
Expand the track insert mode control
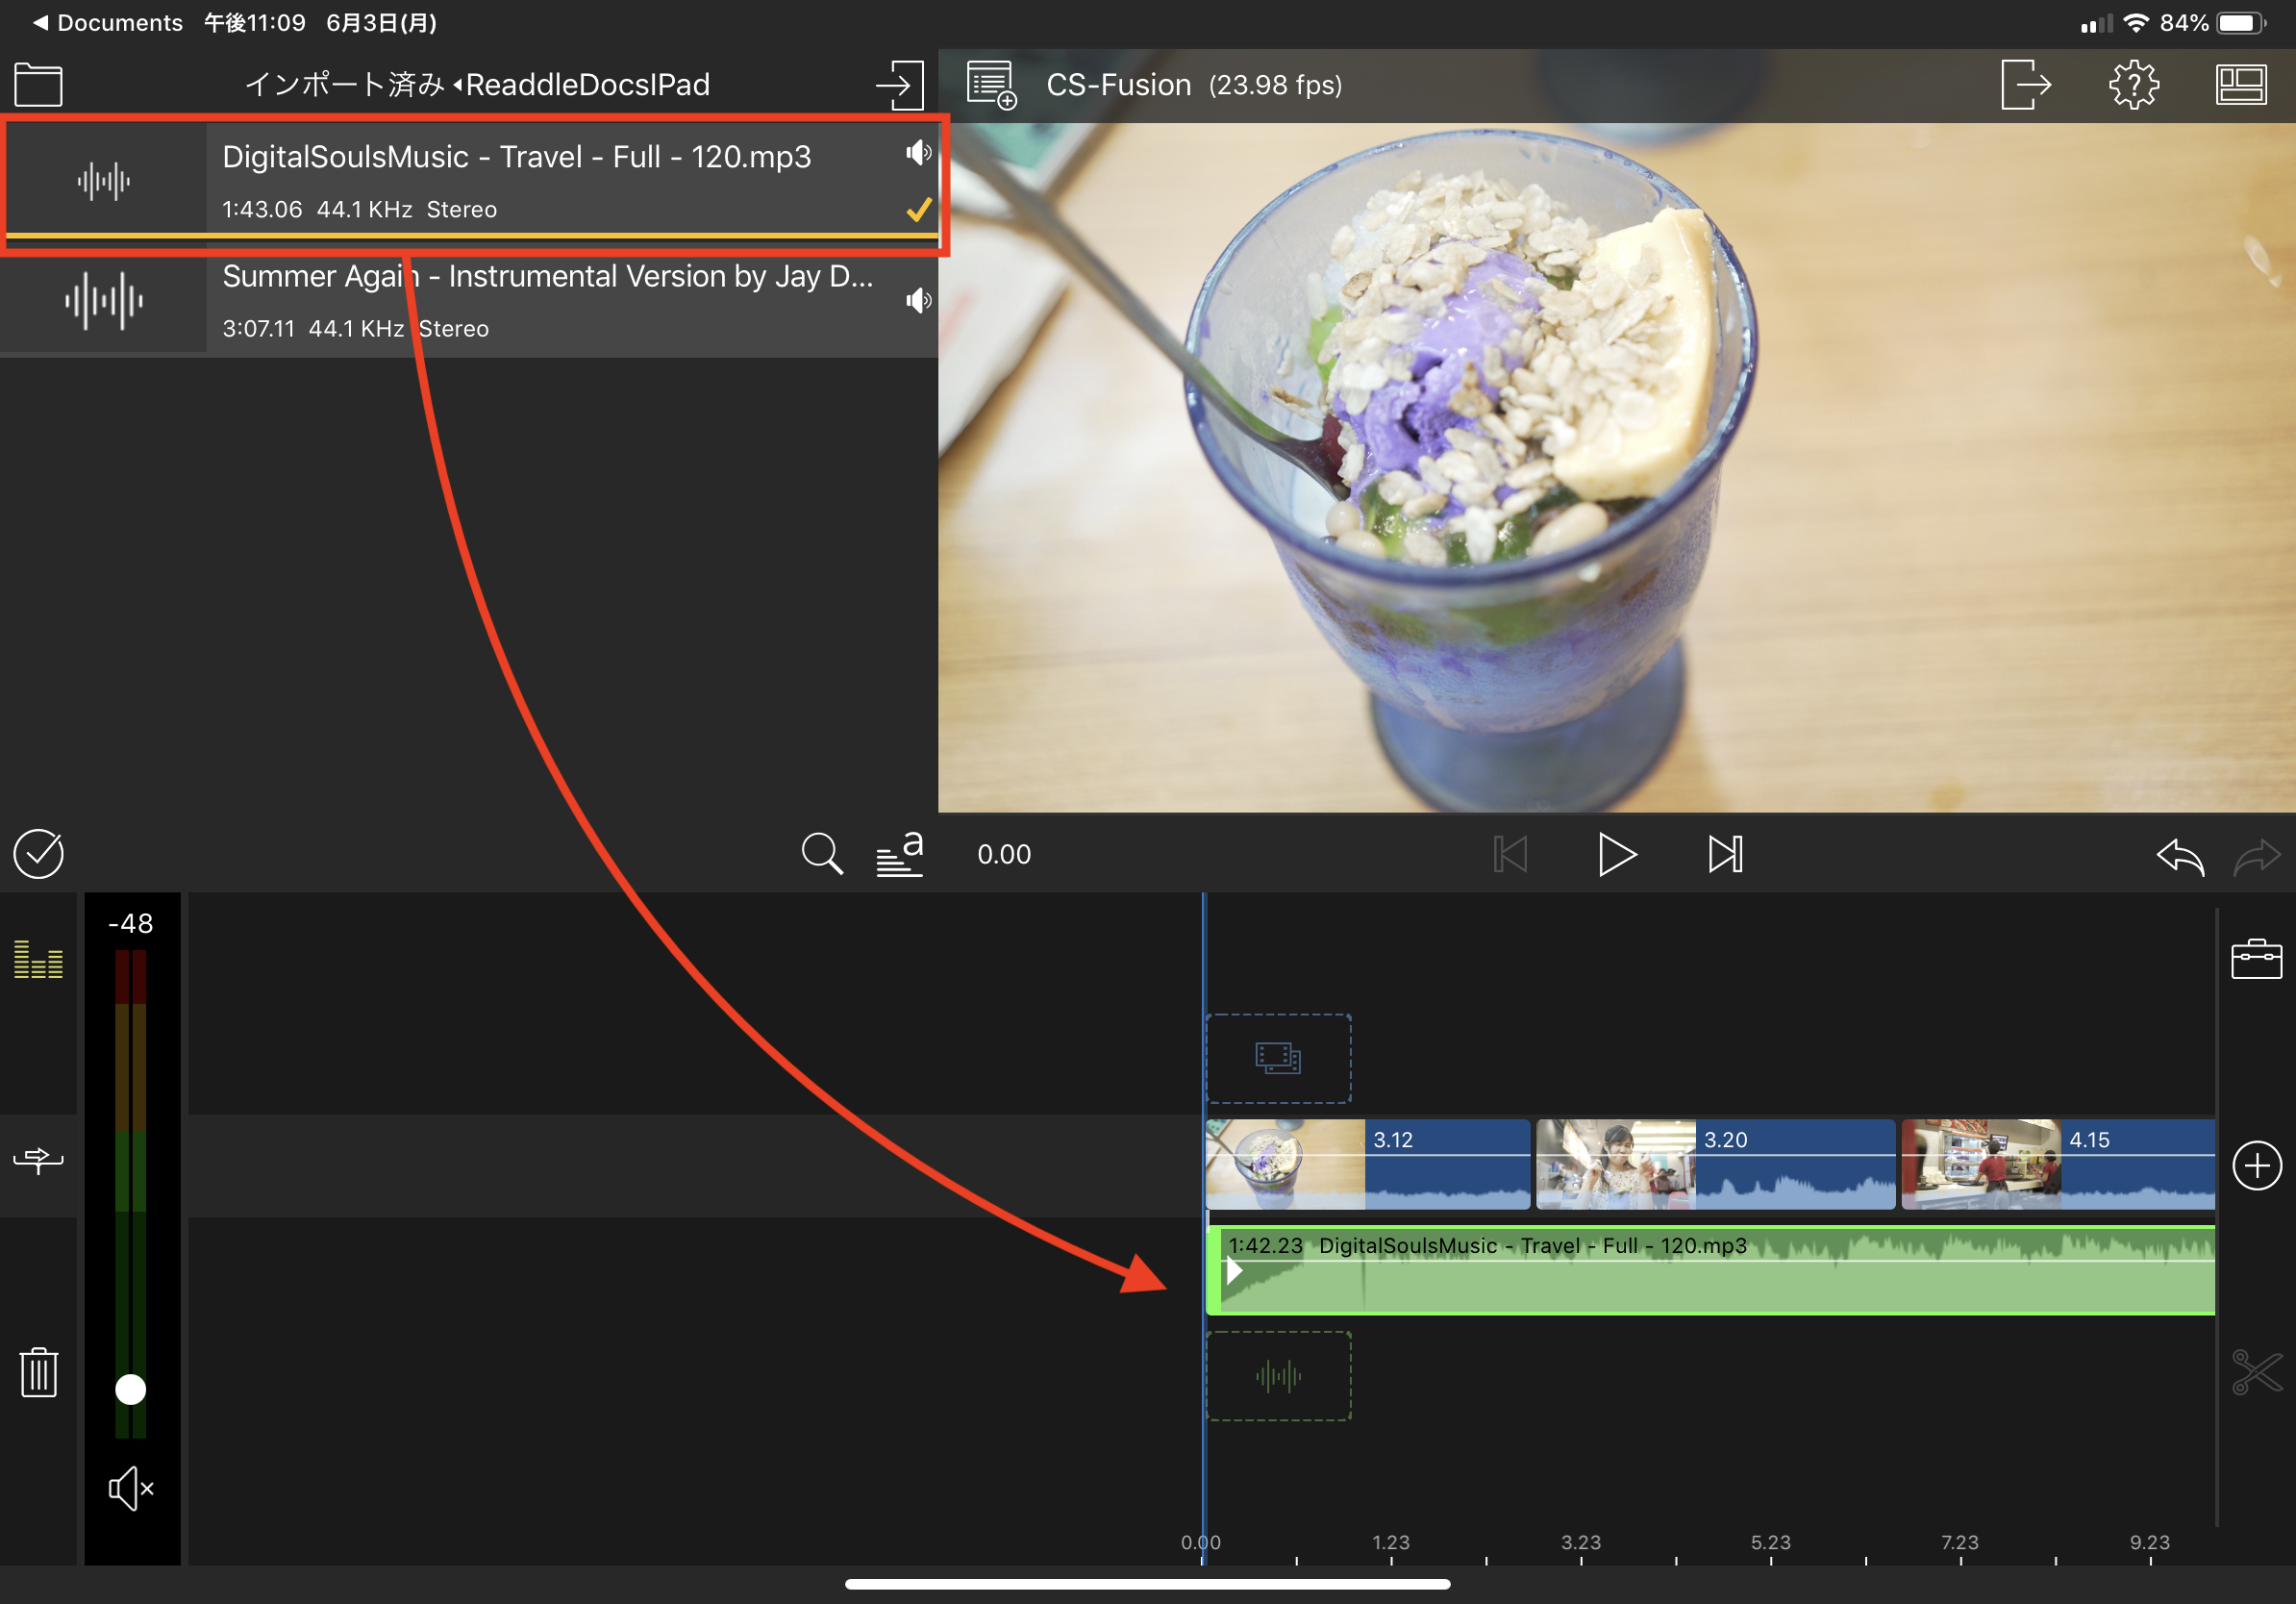38,1160
